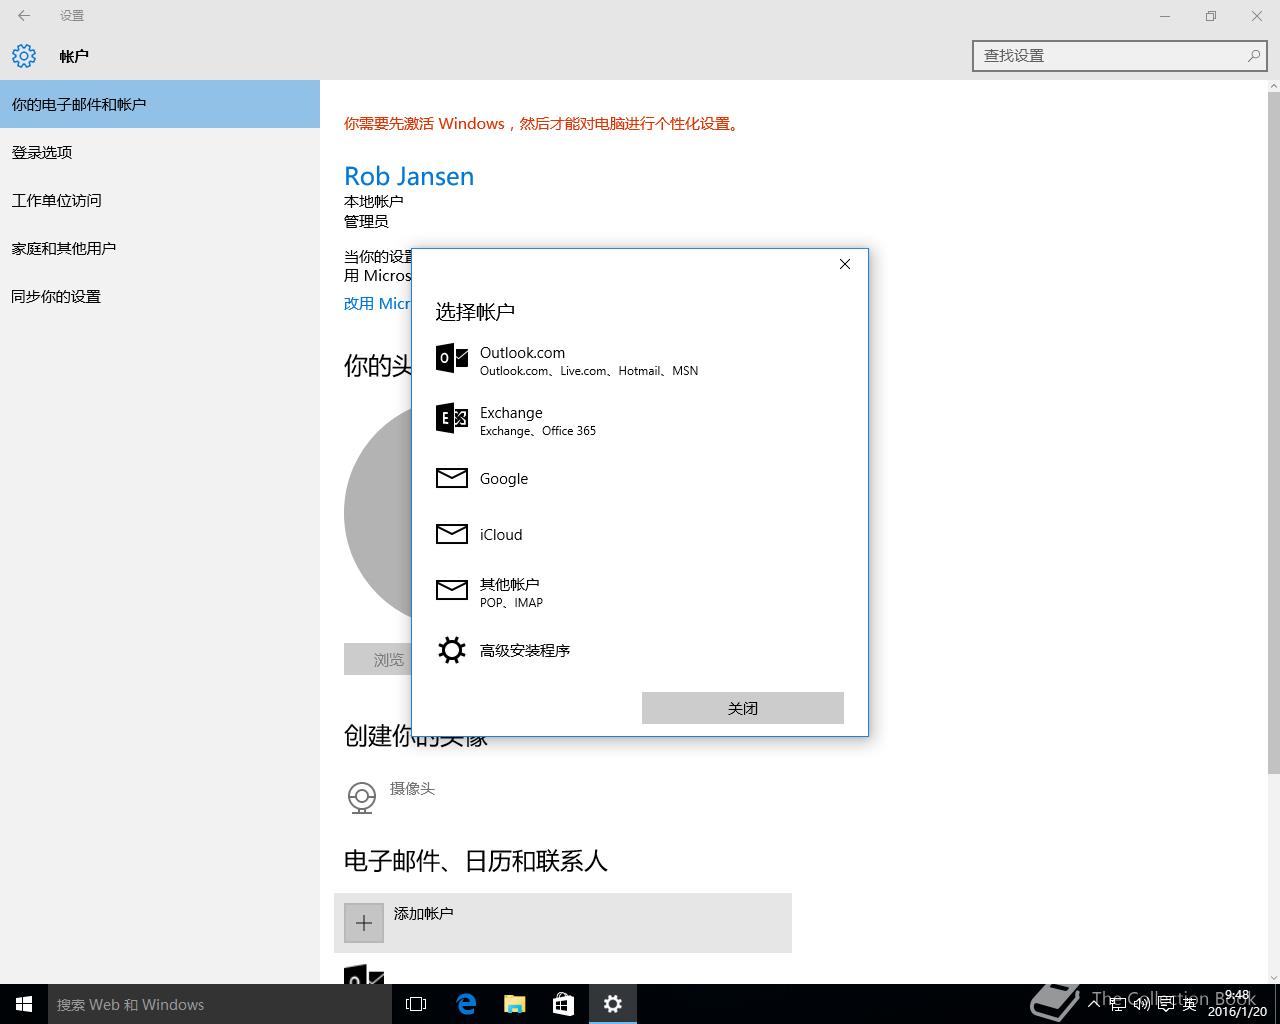1280x1024 pixels.
Task: Open 同步你的设置 section
Action: (160, 296)
